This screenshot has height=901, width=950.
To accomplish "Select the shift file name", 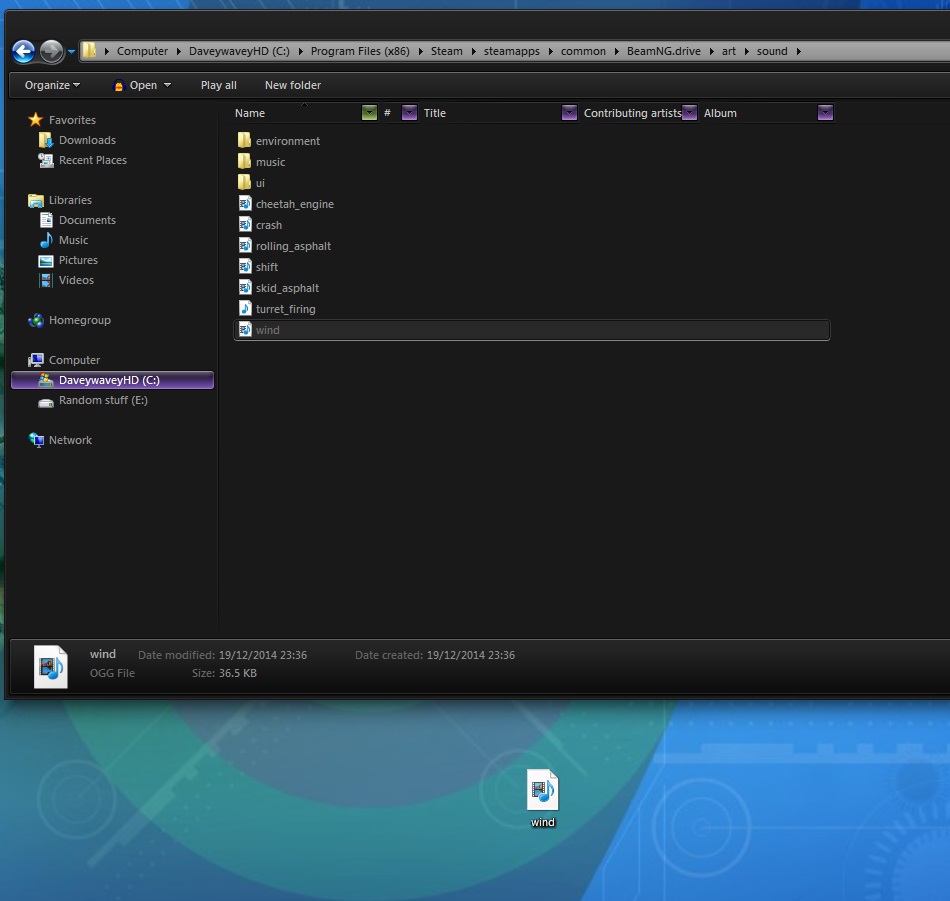I will 267,267.
